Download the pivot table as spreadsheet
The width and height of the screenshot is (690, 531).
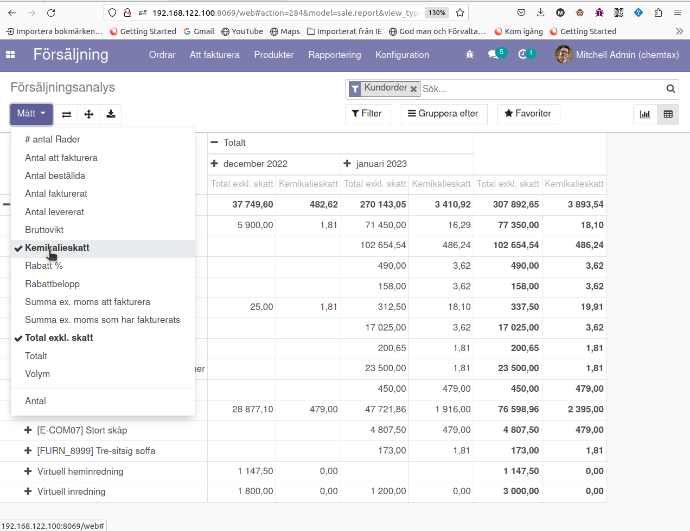pos(111,114)
